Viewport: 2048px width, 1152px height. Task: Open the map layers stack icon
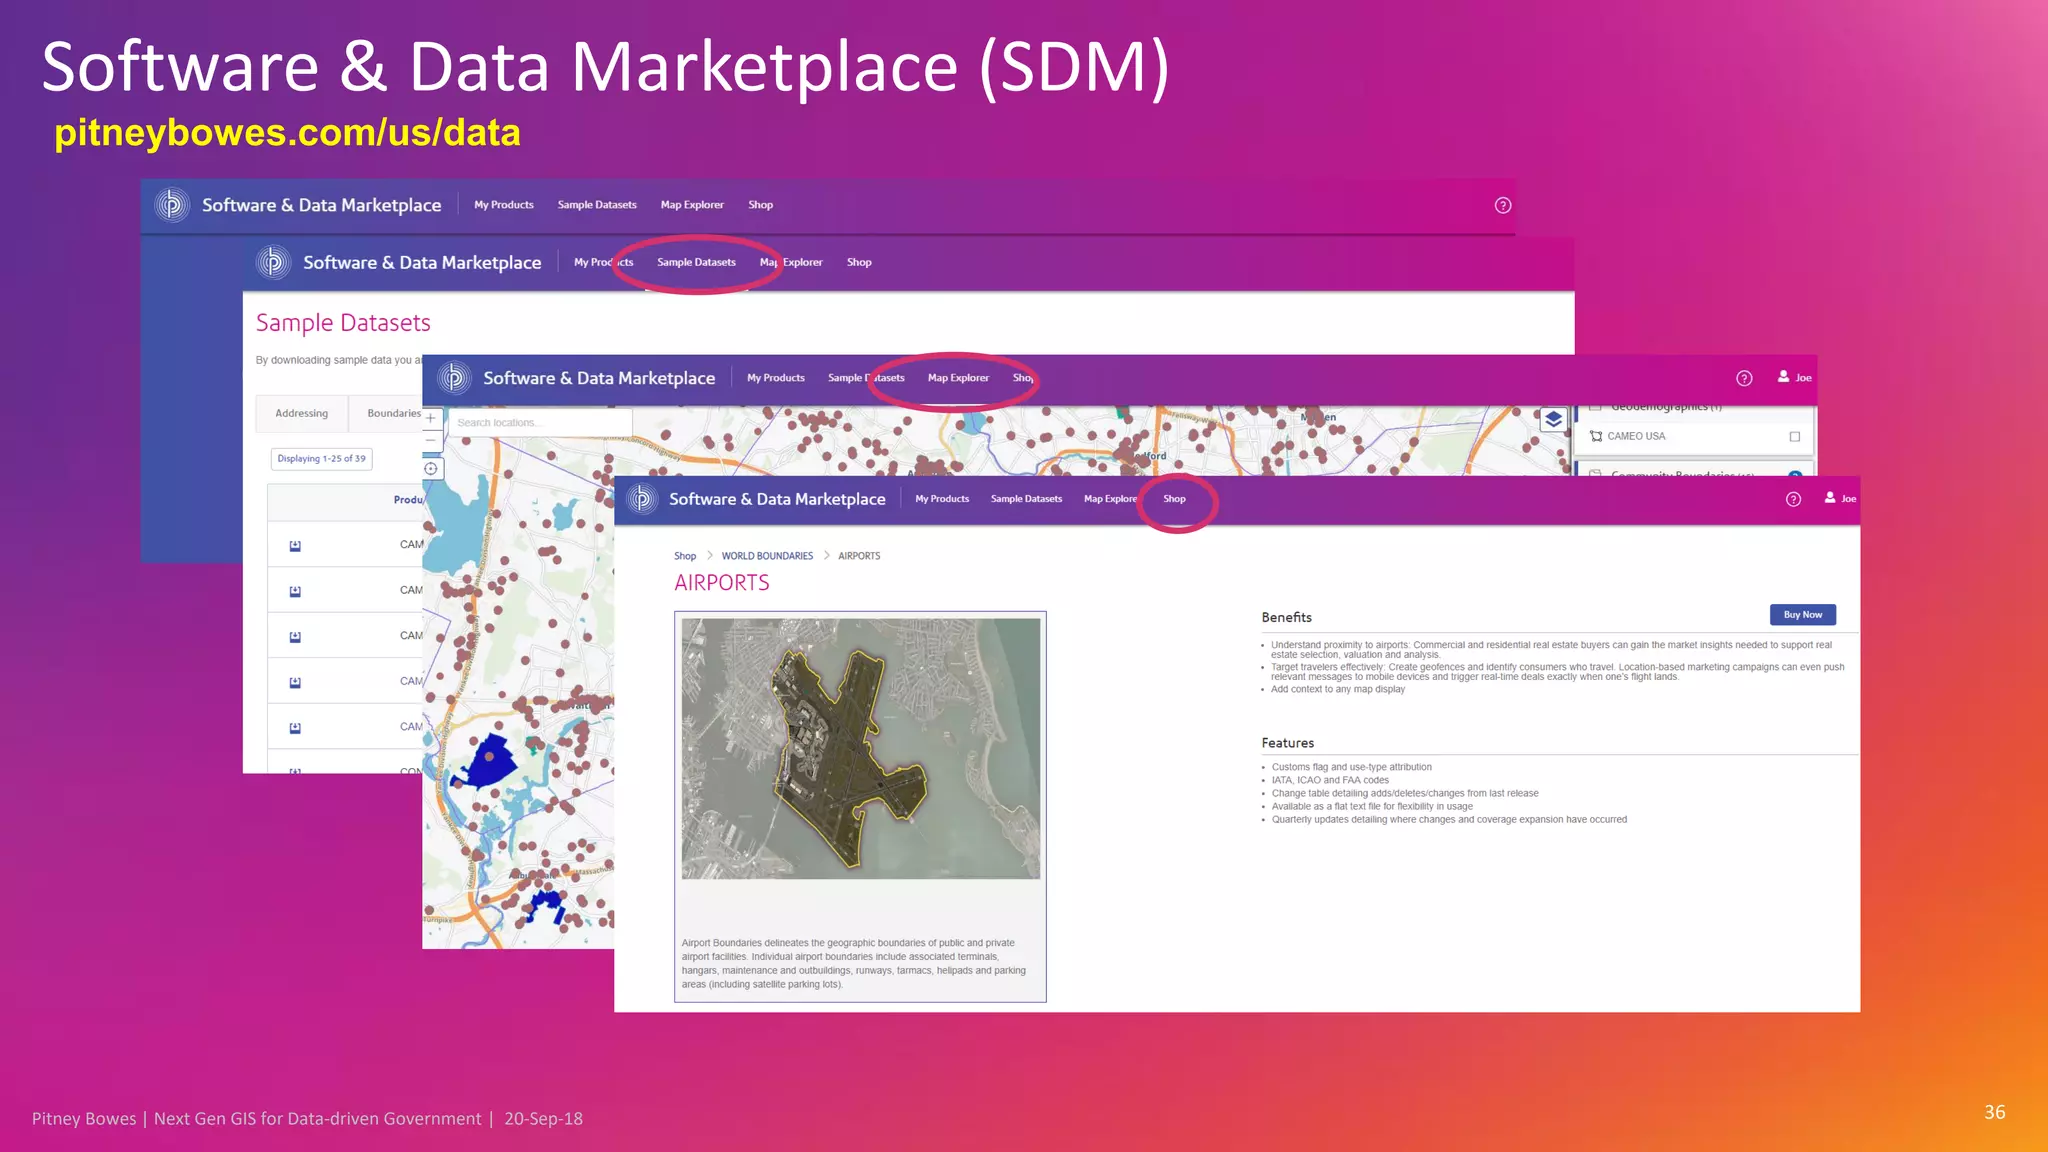point(1553,420)
